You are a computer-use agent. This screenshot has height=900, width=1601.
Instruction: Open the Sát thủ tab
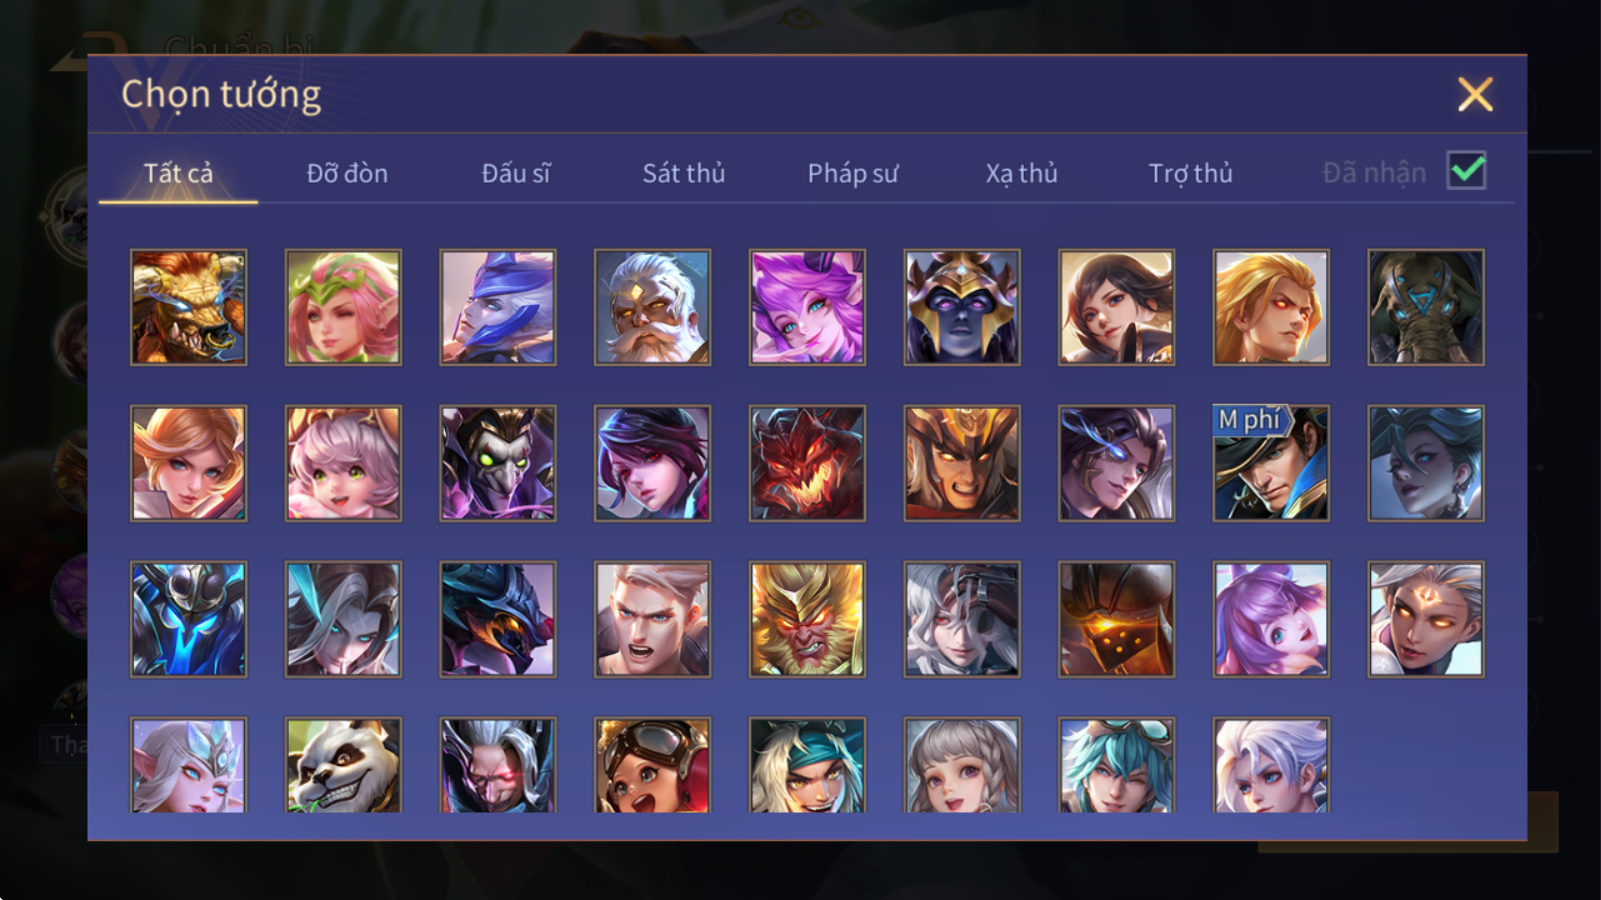[x=683, y=173]
